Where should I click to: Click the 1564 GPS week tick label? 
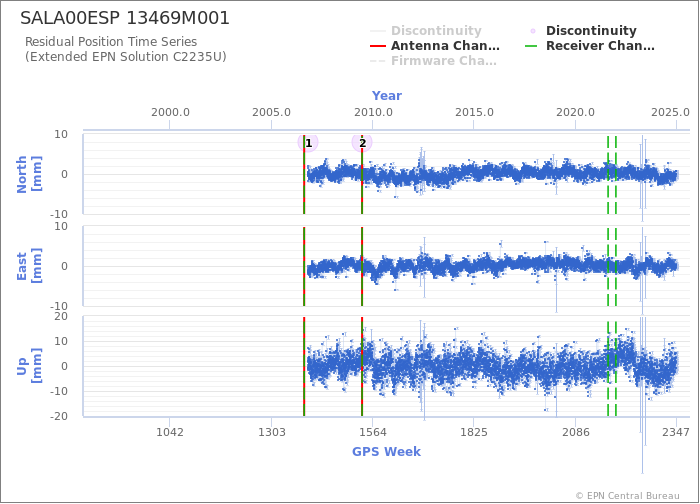point(373,432)
